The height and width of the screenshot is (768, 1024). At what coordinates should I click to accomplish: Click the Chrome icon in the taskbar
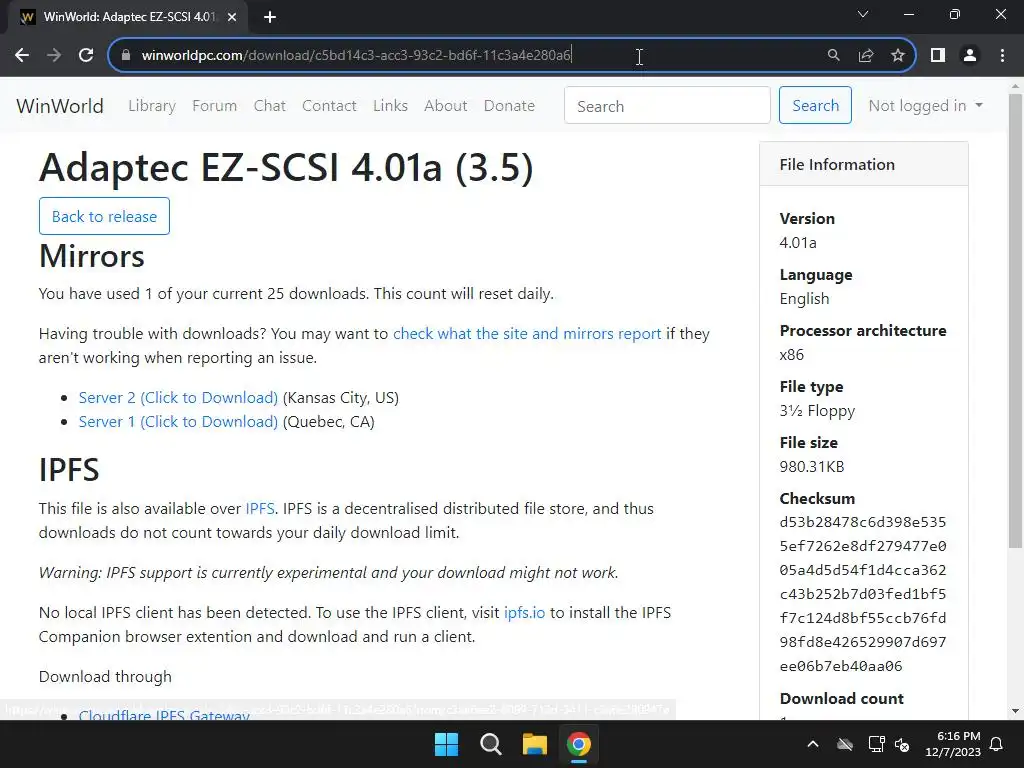point(579,744)
